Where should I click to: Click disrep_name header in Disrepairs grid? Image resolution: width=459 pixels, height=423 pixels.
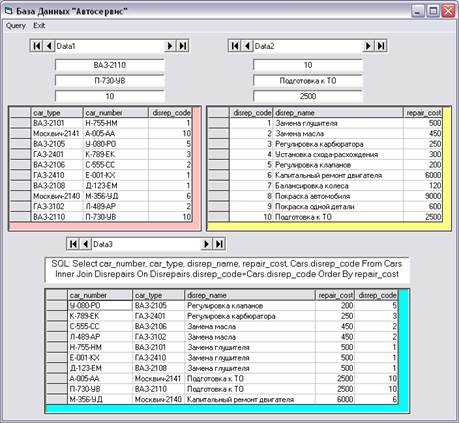point(338,113)
